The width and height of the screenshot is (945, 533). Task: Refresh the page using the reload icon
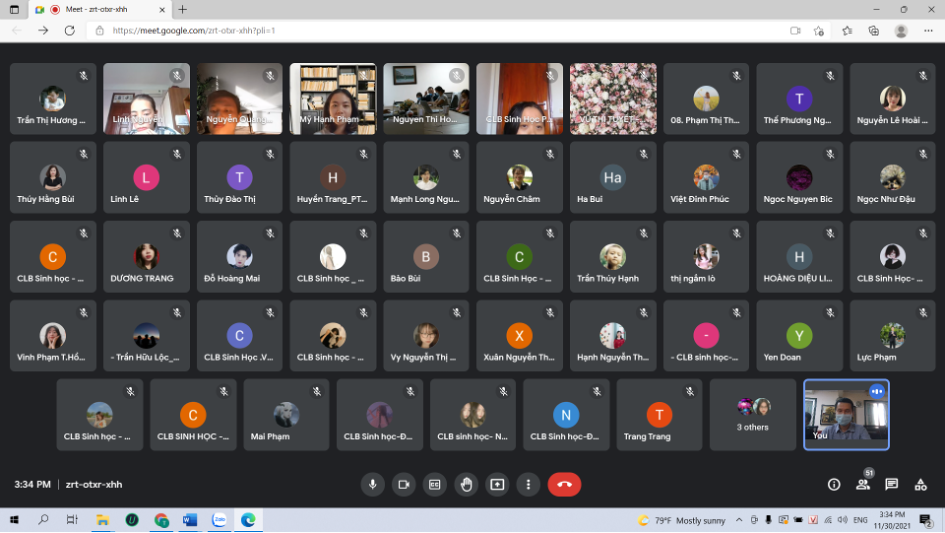(x=69, y=30)
